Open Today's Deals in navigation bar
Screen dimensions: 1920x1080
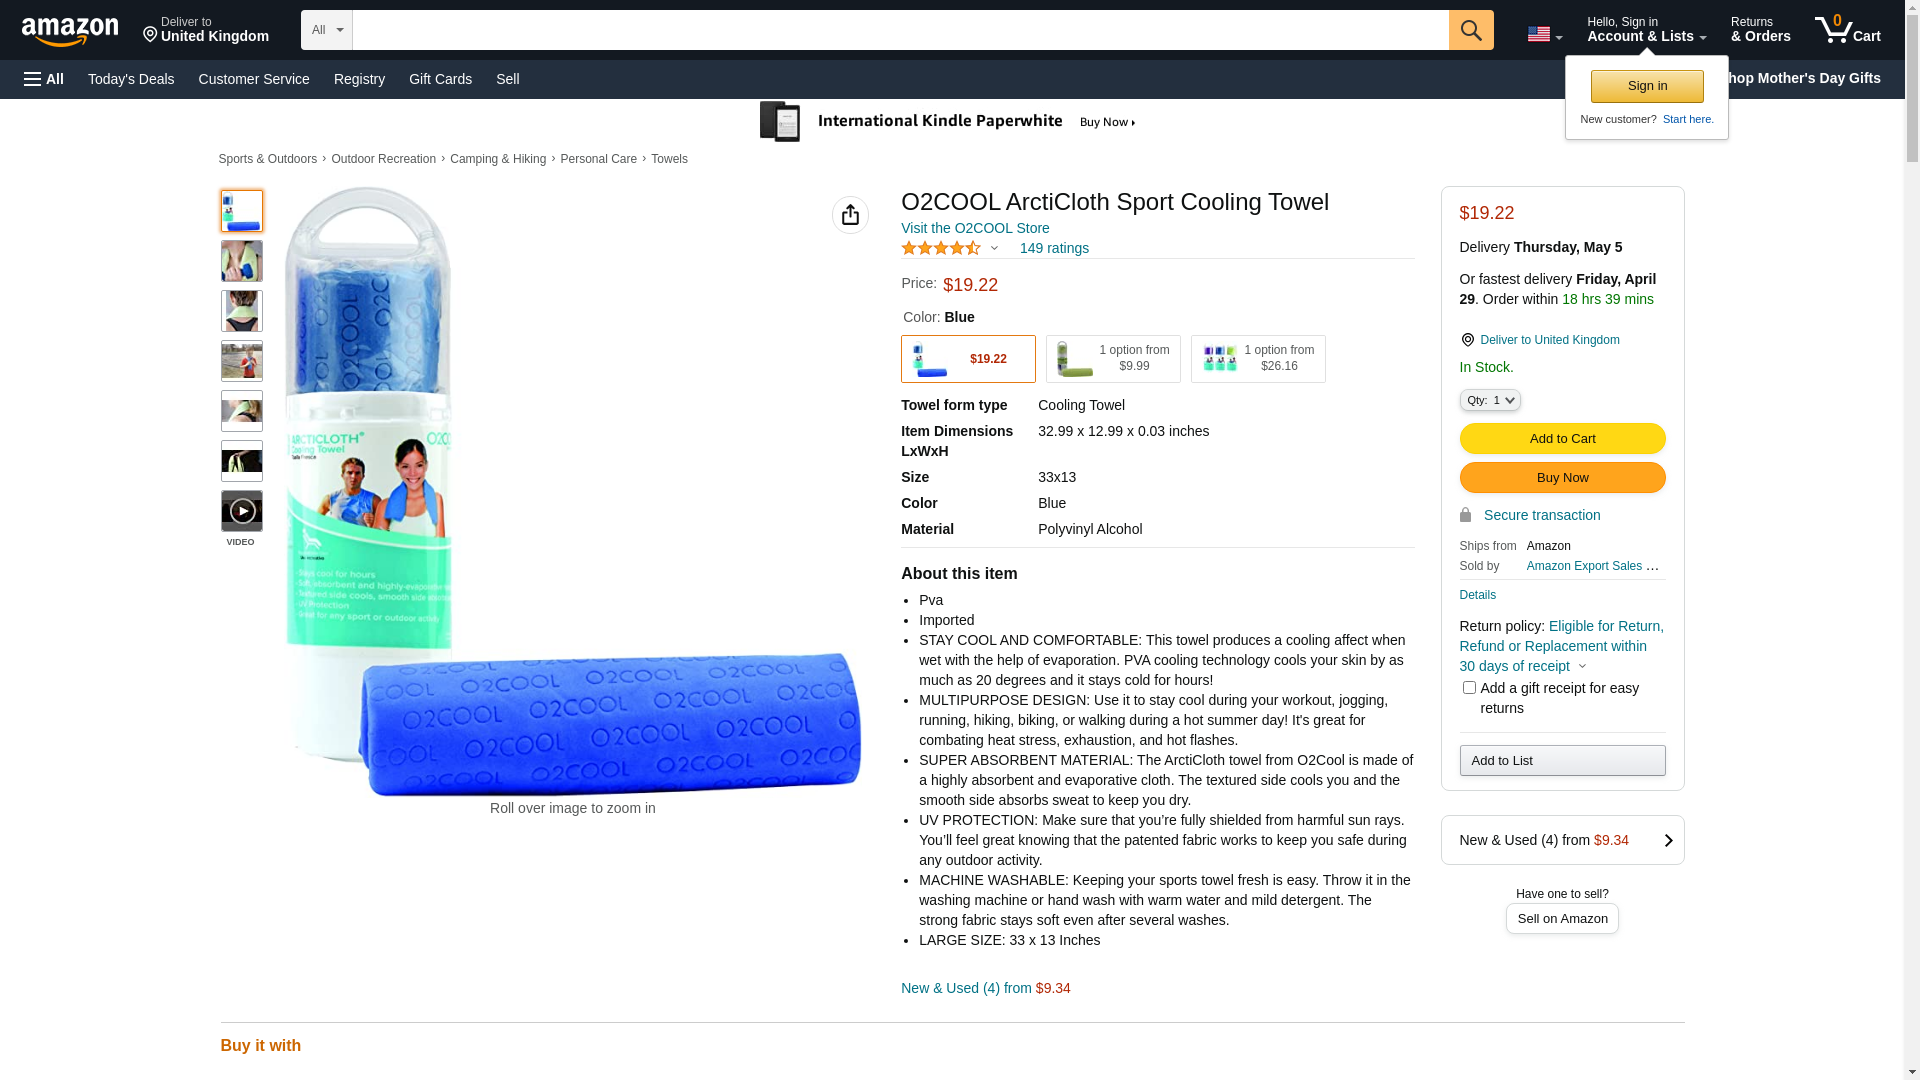click(131, 79)
